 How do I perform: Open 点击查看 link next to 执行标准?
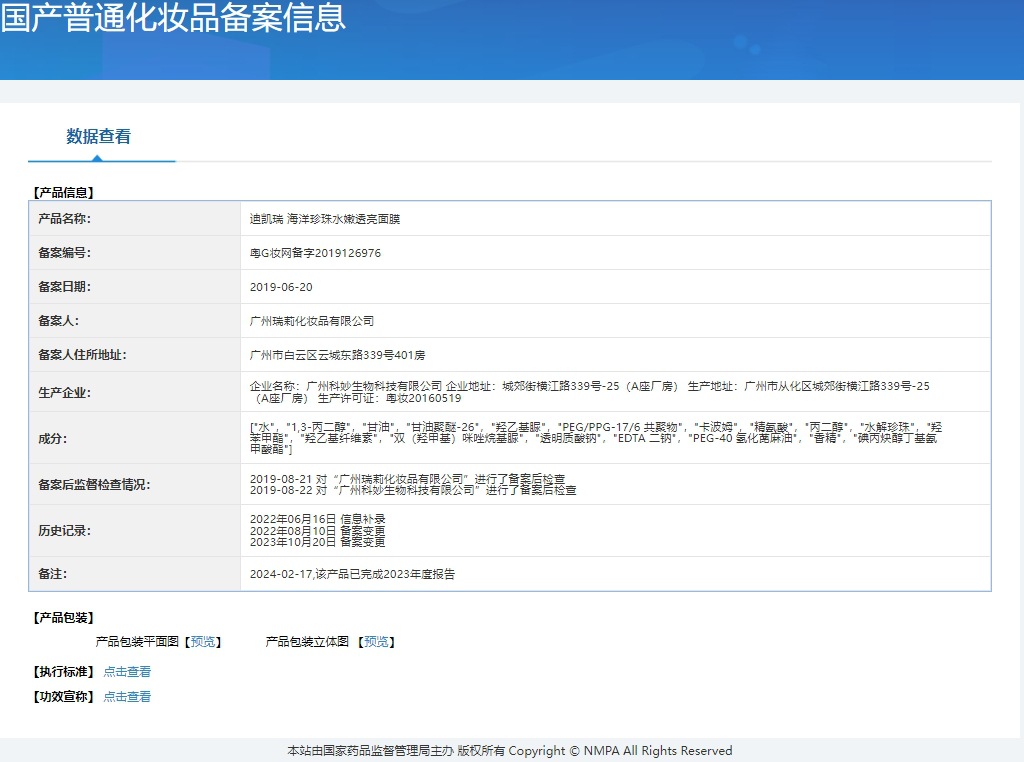(x=127, y=671)
